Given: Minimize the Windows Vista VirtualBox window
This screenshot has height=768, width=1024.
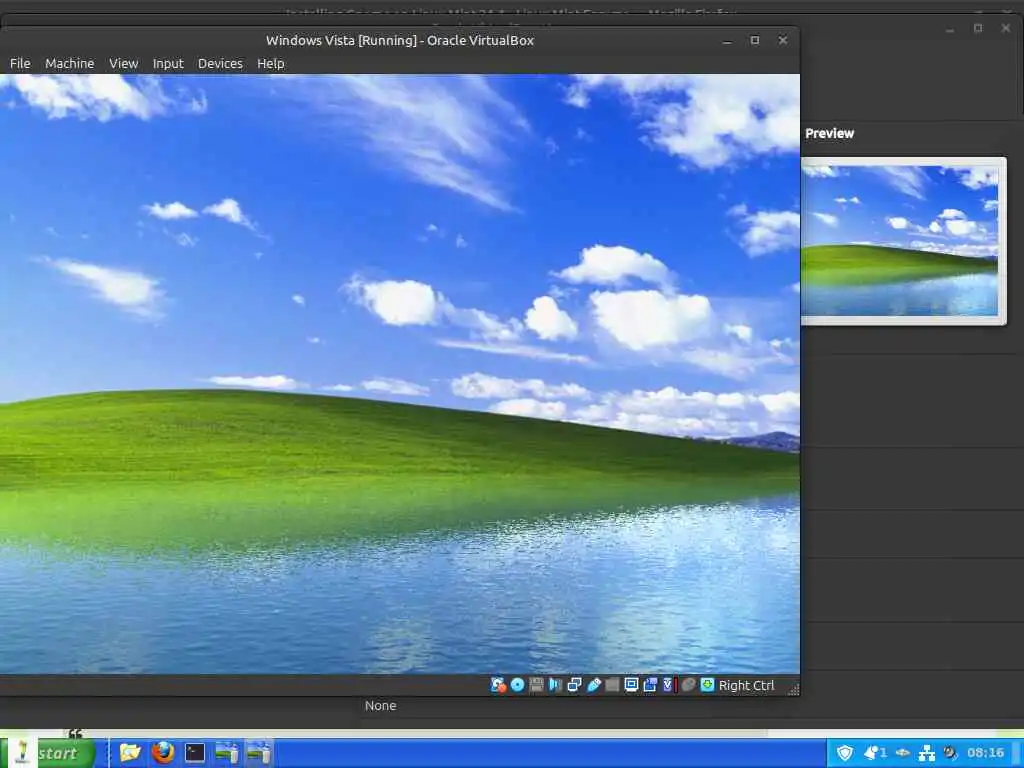Looking at the screenshot, I should [727, 40].
